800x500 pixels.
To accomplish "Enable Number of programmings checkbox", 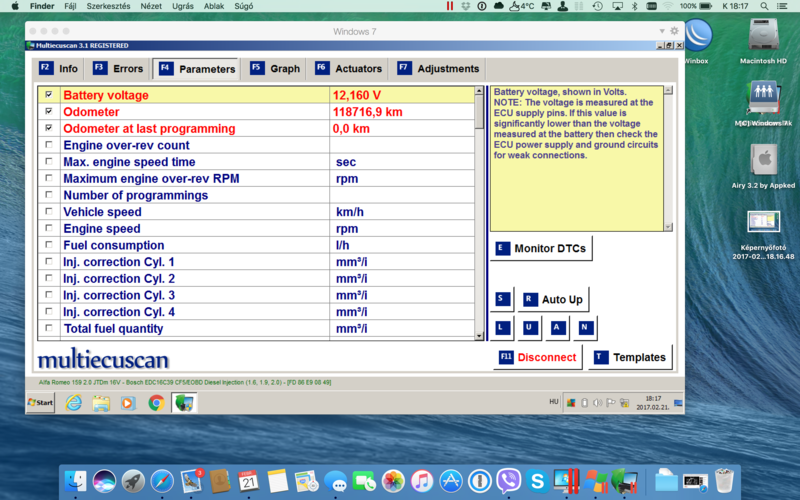I will point(49,194).
